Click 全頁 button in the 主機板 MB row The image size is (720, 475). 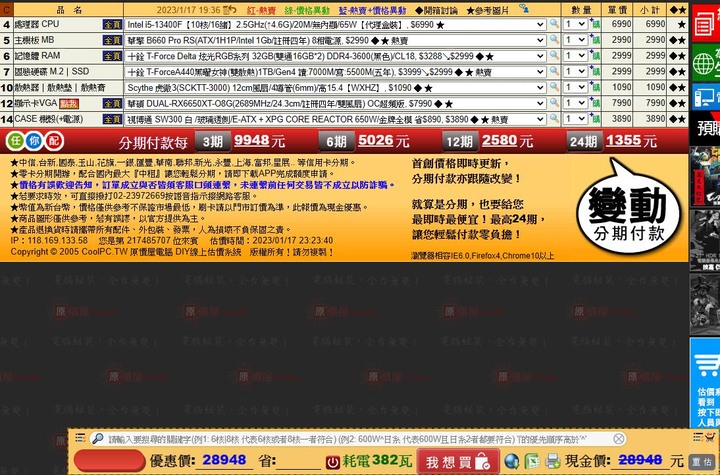(112, 40)
